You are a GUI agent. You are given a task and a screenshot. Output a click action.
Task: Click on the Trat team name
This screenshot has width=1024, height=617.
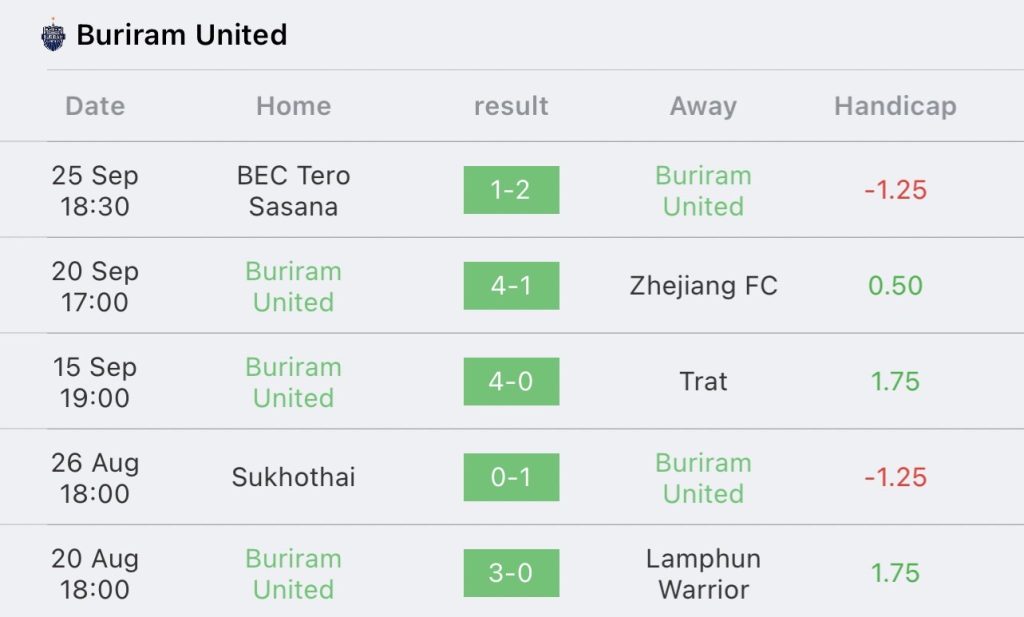(x=703, y=381)
